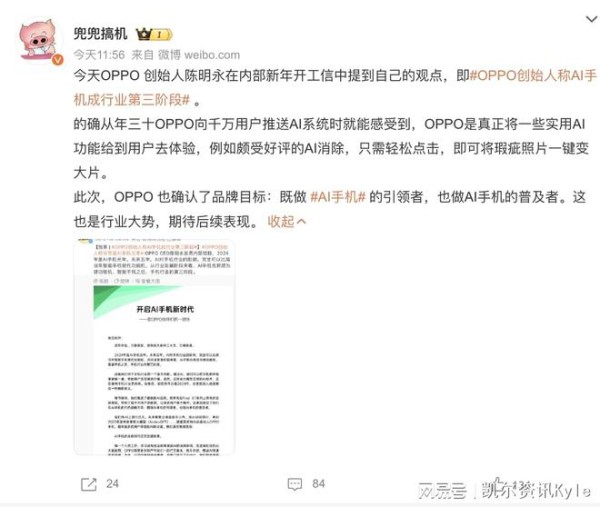Open post options chevron at top right
Screen dimensions: 600x507
click(x=591, y=18)
